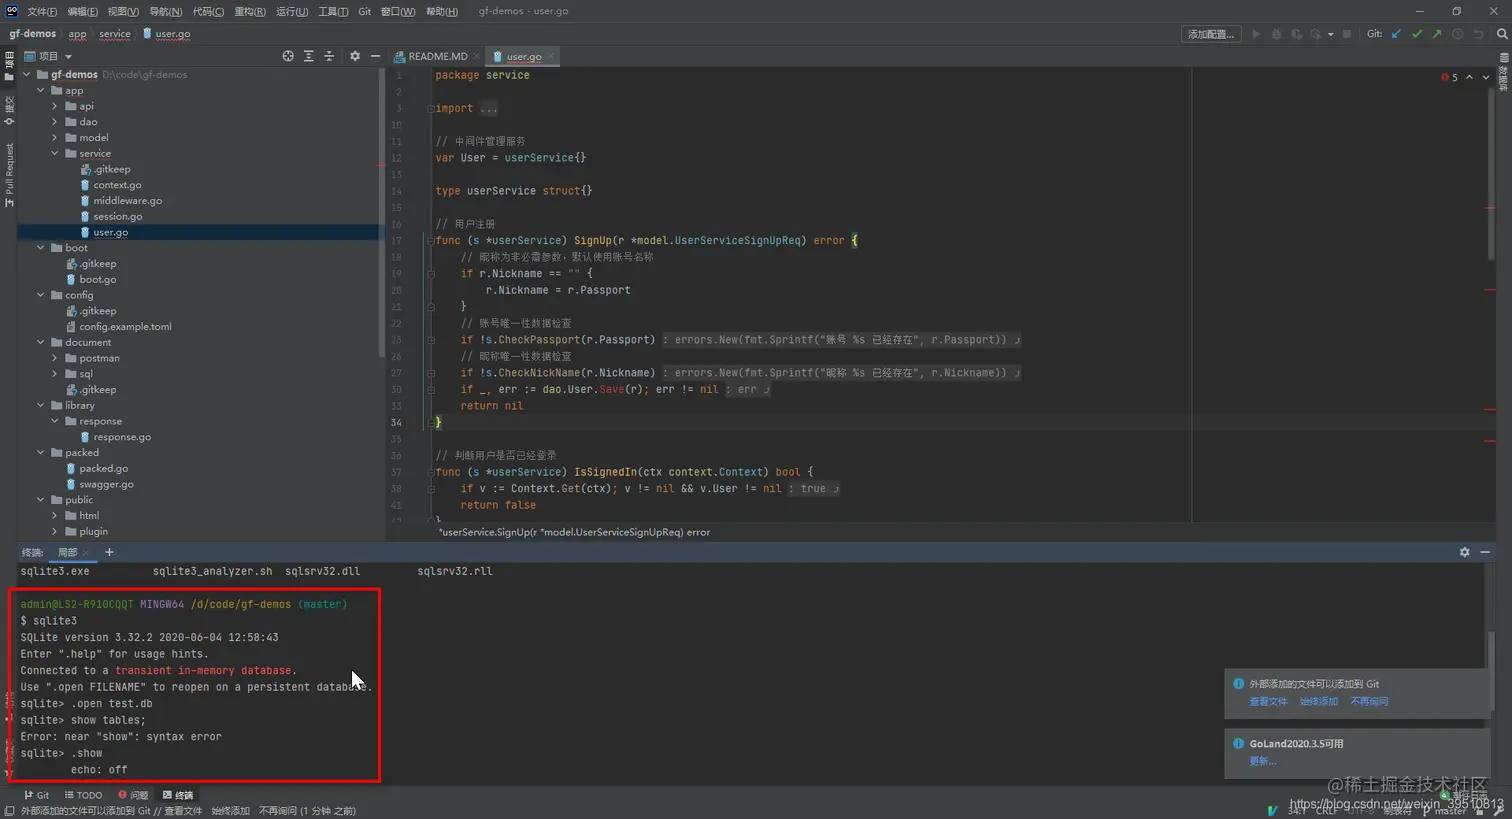Open the 导航(N) menu

click(x=165, y=11)
